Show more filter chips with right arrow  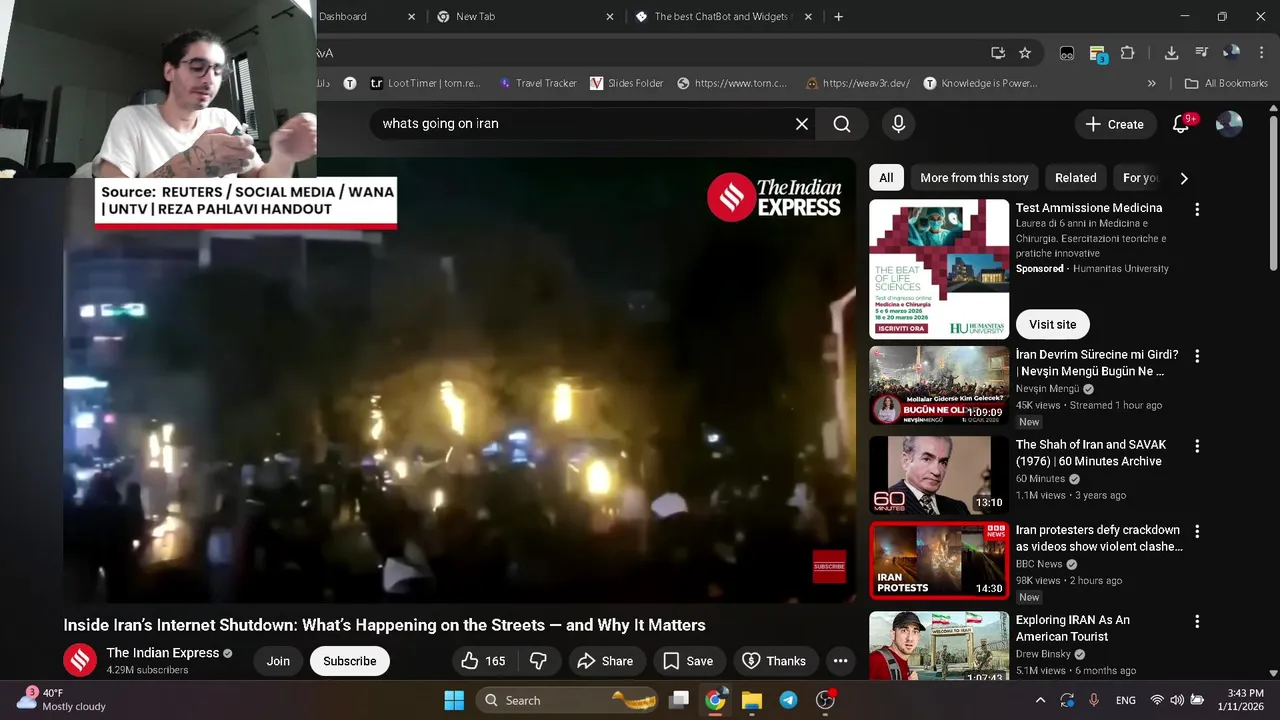tap(1184, 178)
